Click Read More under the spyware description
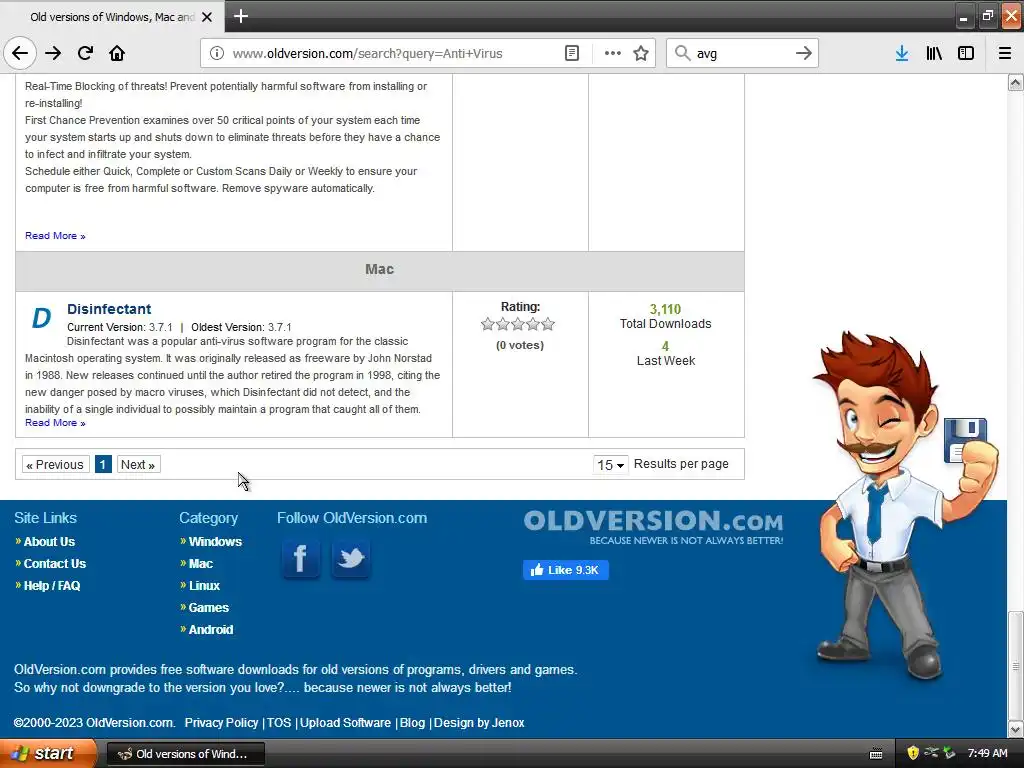This screenshot has height=768, width=1024. click(55, 236)
